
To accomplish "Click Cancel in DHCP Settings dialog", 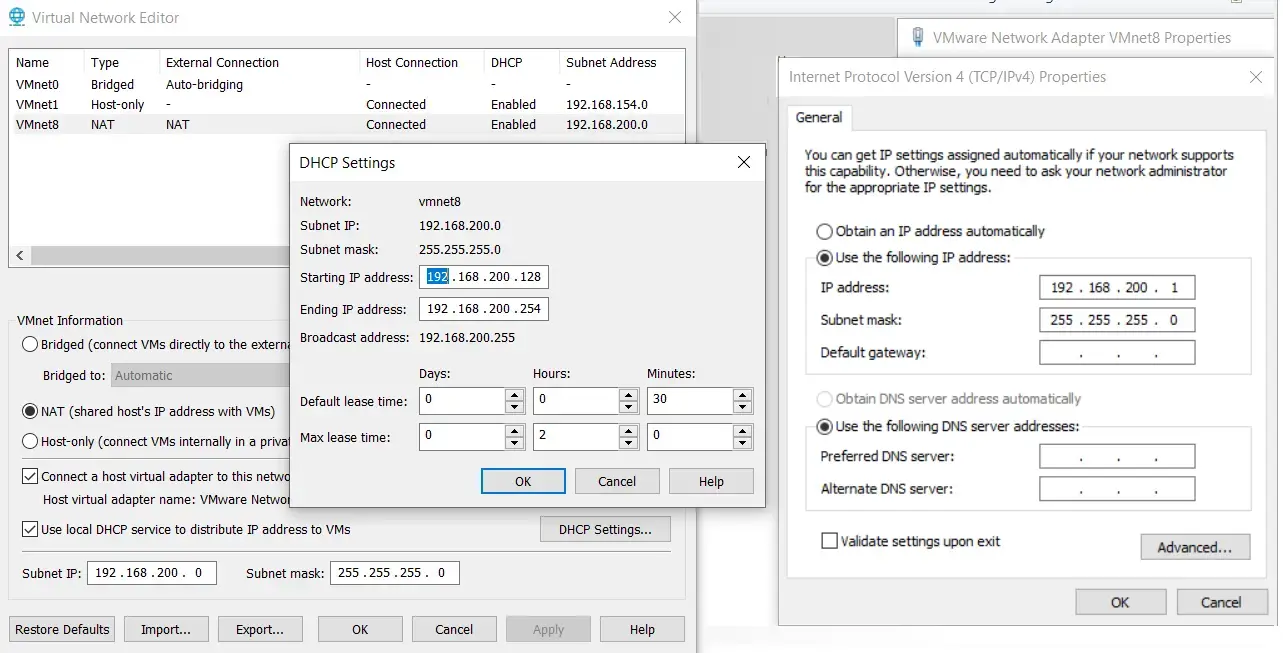I will (x=617, y=481).
